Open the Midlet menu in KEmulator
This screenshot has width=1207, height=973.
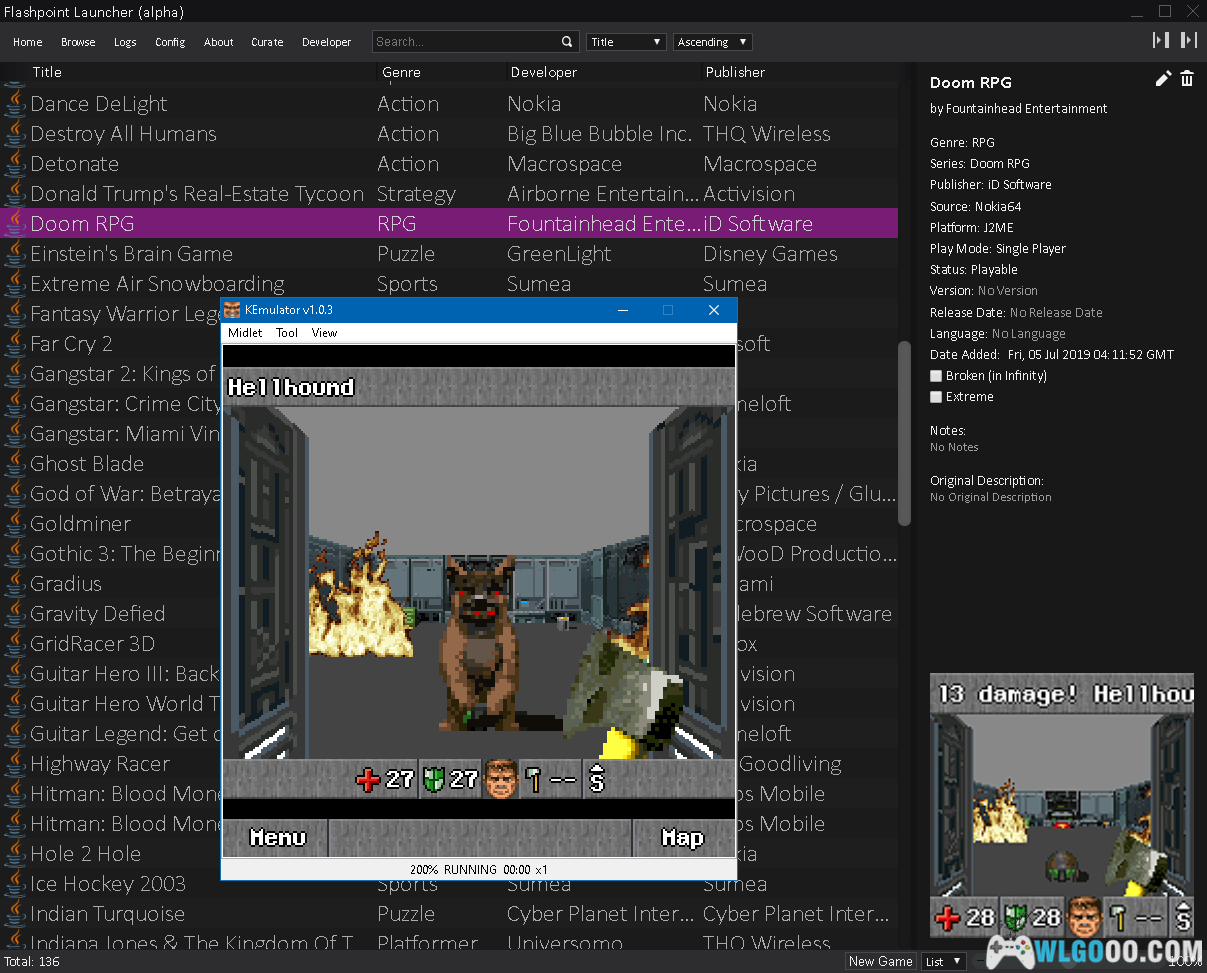pyautogui.click(x=245, y=333)
